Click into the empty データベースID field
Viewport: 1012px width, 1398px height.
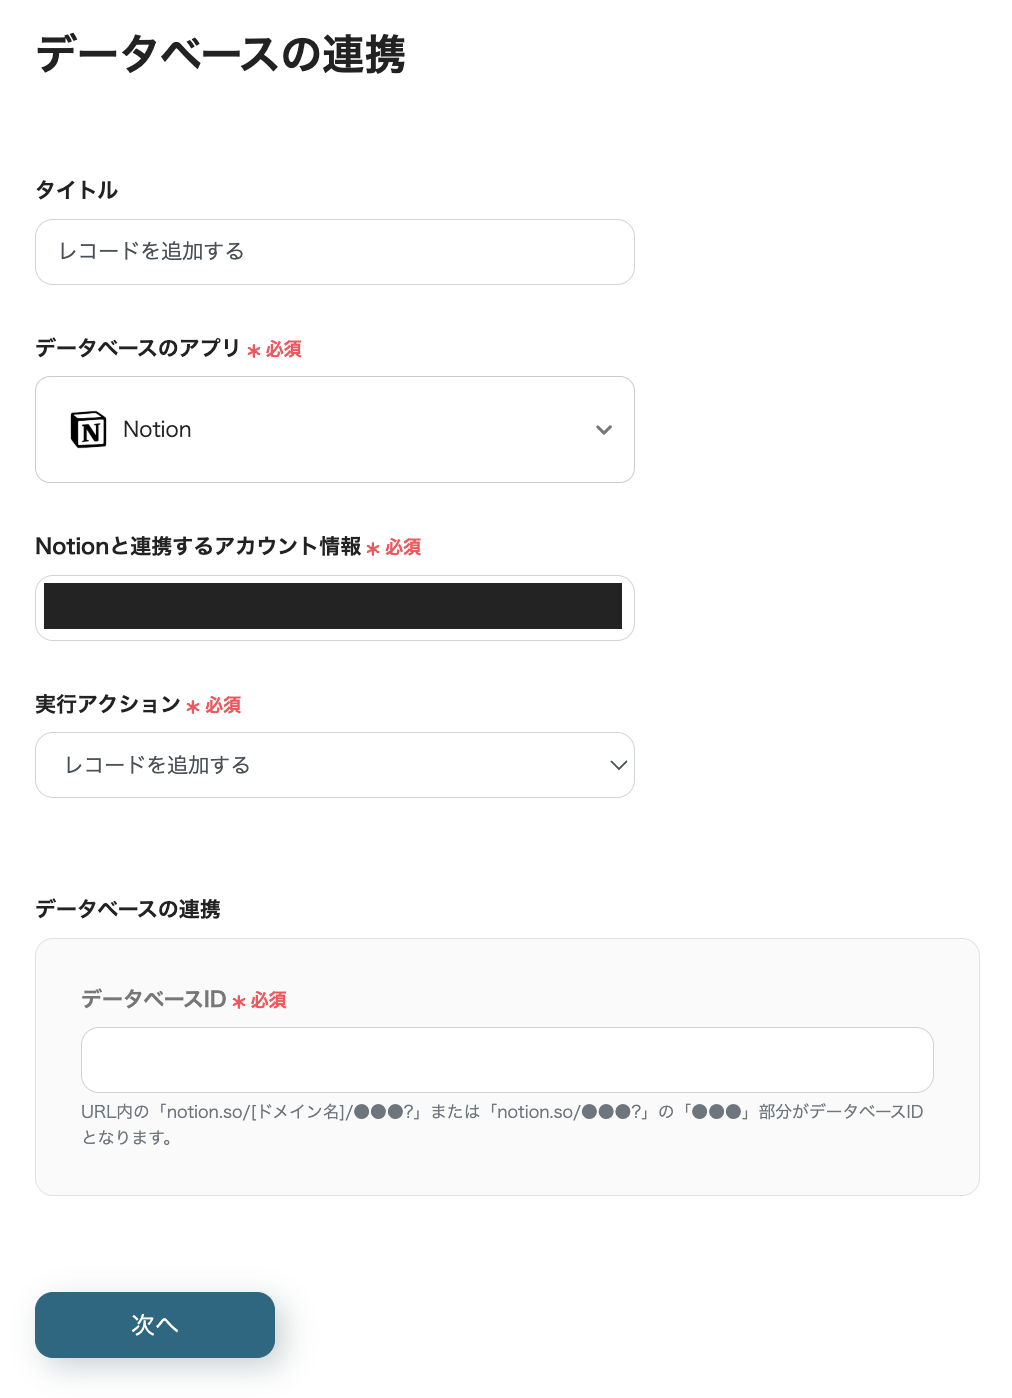pos(507,1060)
